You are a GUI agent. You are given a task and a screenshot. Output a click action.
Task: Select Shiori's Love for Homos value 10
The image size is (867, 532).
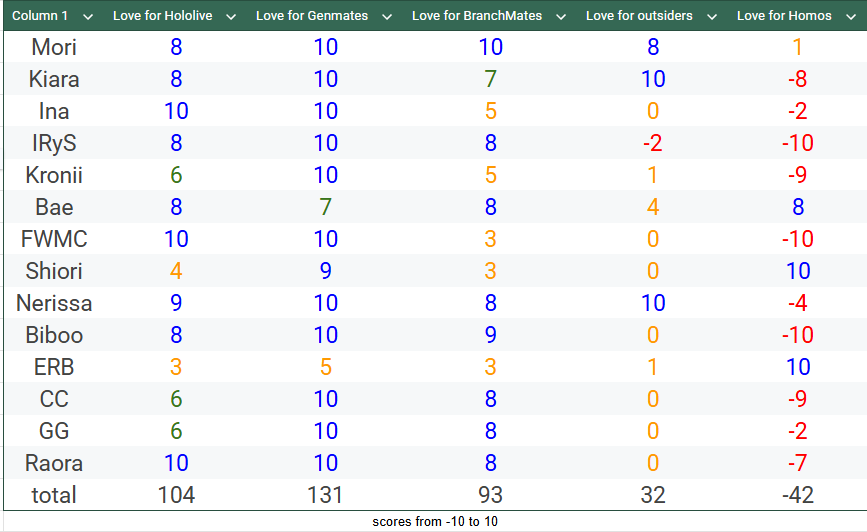coord(797,272)
